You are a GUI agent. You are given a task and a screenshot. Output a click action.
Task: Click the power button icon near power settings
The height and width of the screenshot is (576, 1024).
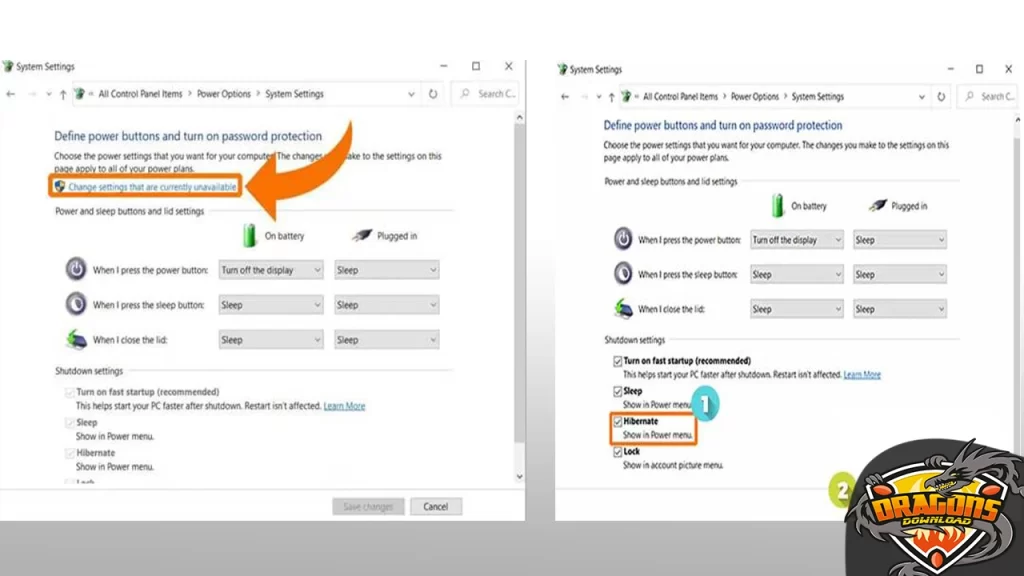pos(77,270)
